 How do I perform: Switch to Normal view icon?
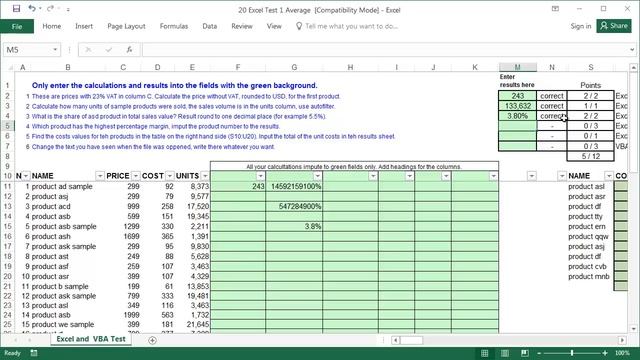[x=484, y=353]
